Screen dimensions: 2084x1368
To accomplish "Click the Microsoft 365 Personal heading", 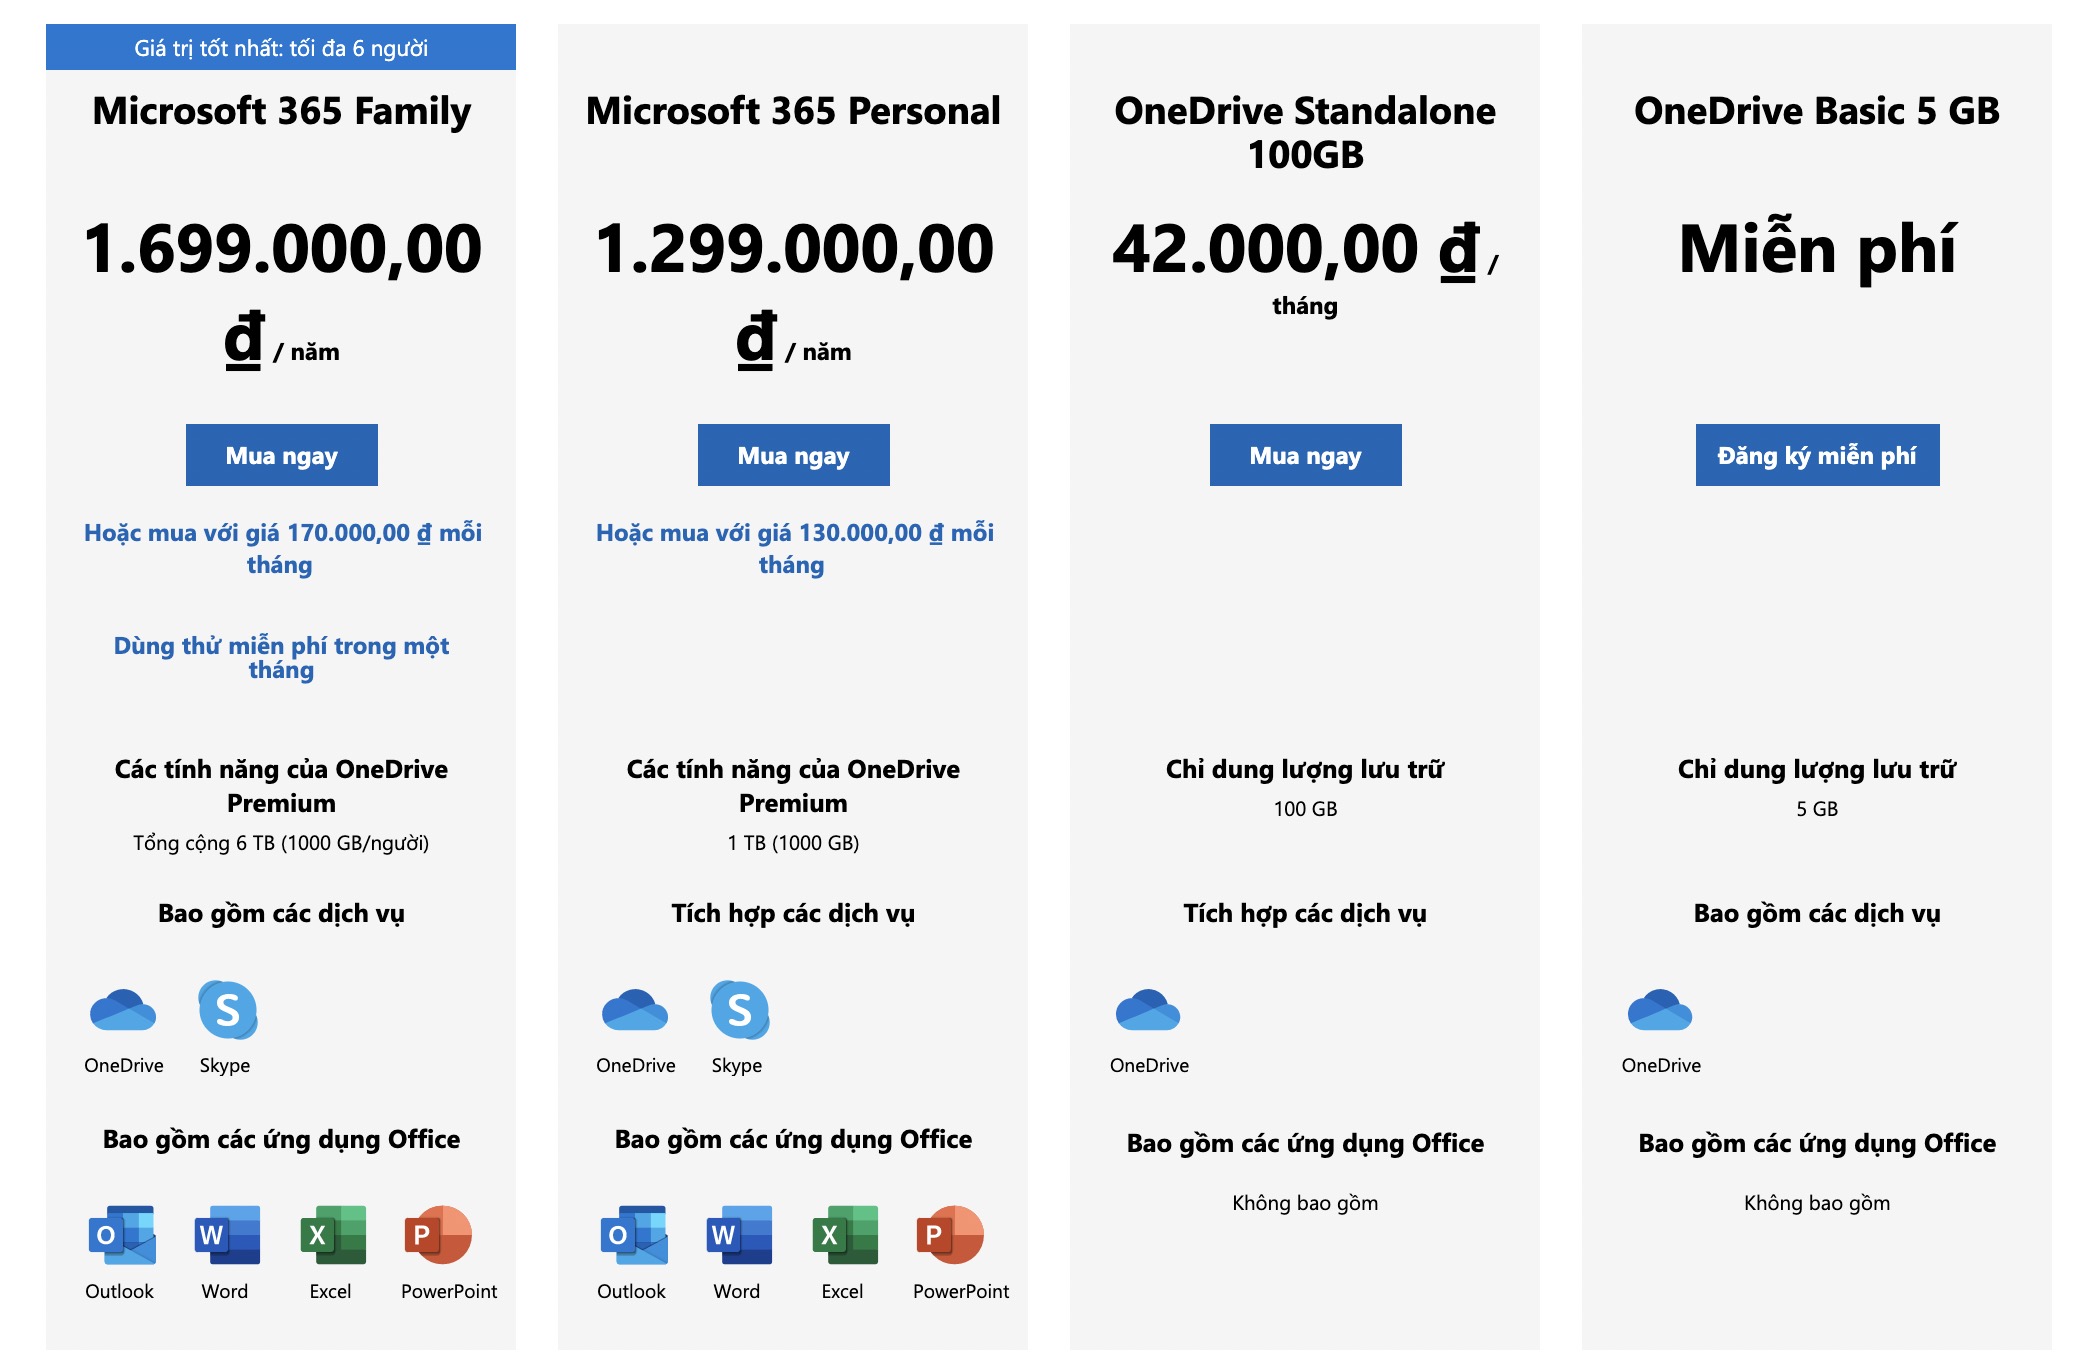I will (x=793, y=111).
